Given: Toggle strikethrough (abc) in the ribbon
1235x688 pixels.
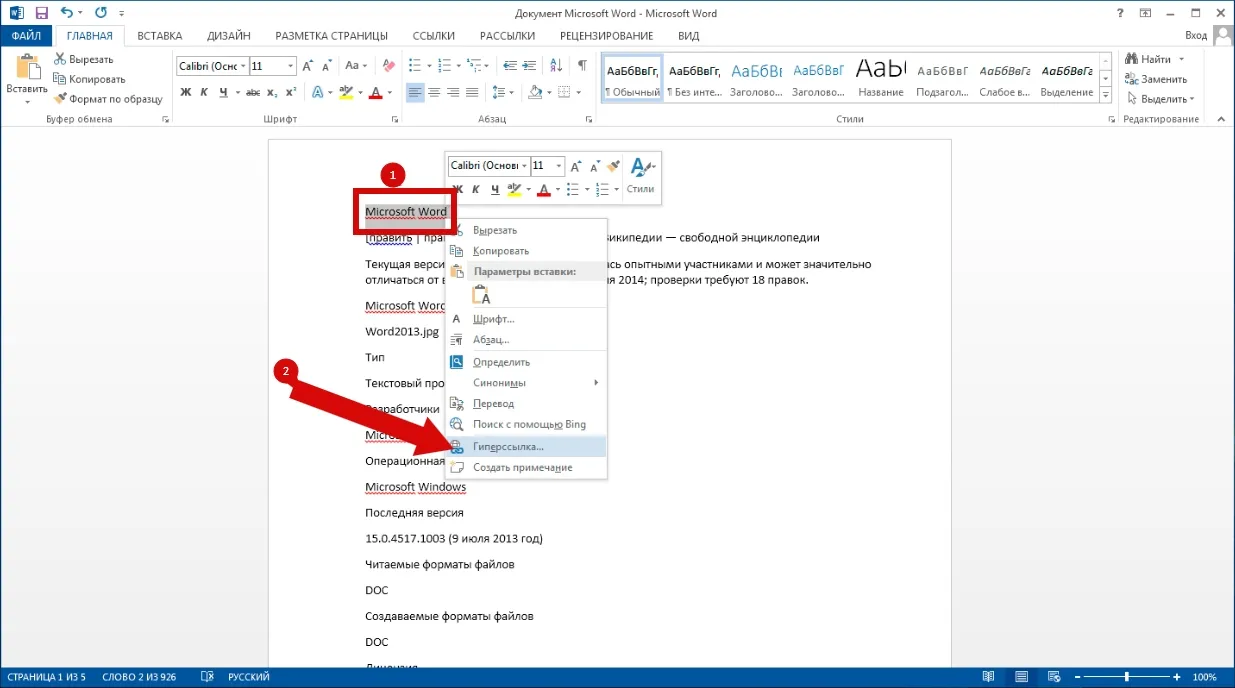Looking at the screenshot, I should (x=254, y=92).
